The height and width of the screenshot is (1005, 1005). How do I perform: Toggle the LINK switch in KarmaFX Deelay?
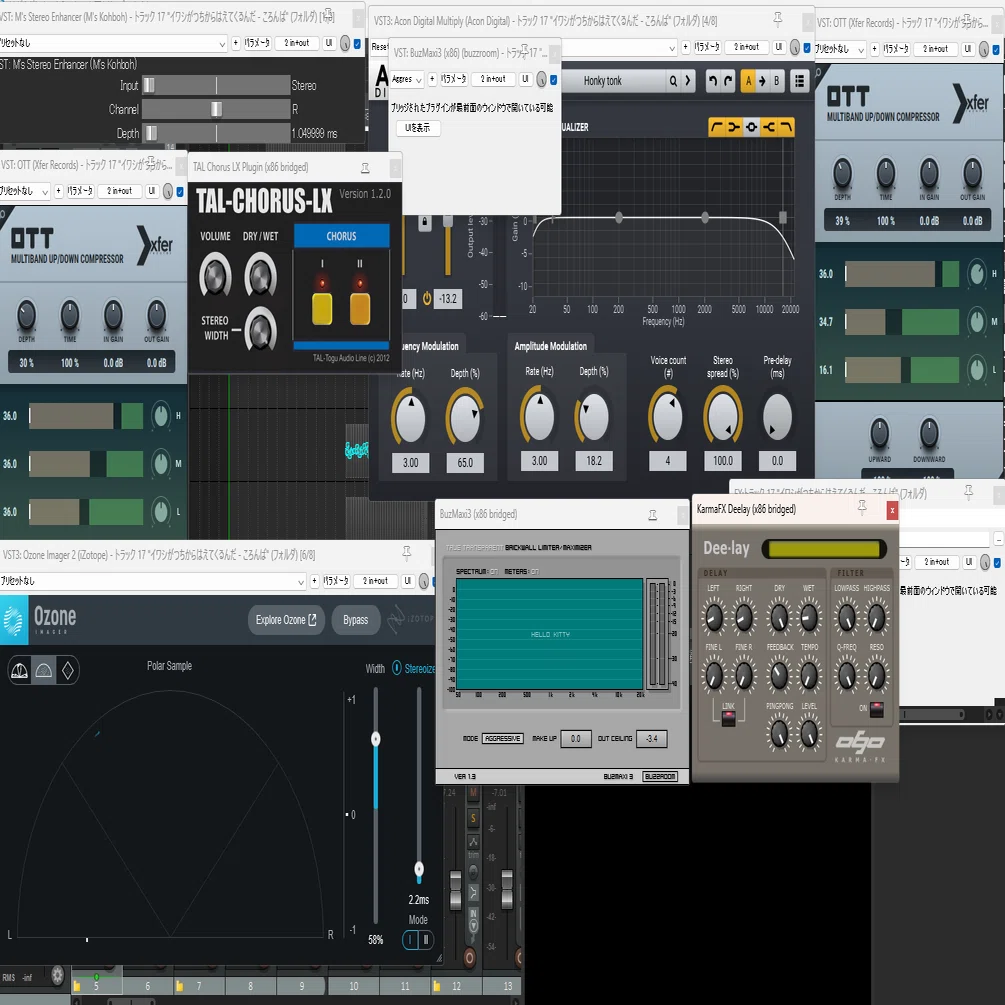point(728,718)
